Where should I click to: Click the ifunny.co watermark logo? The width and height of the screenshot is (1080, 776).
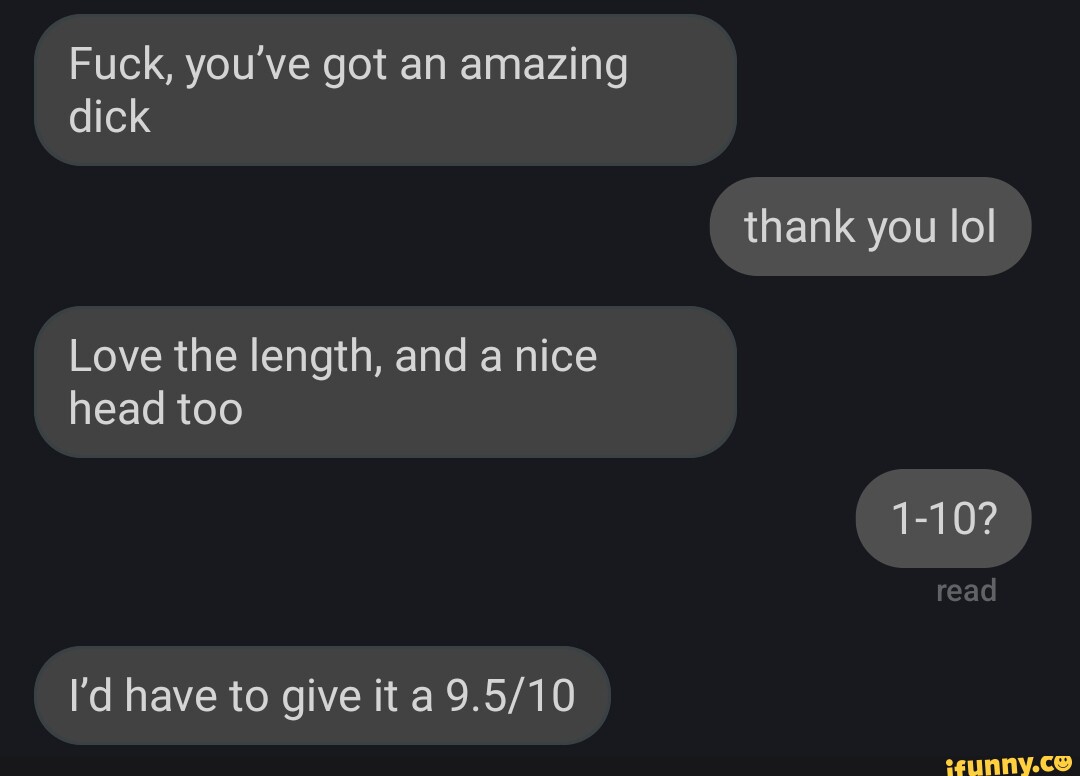pos(1010,763)
